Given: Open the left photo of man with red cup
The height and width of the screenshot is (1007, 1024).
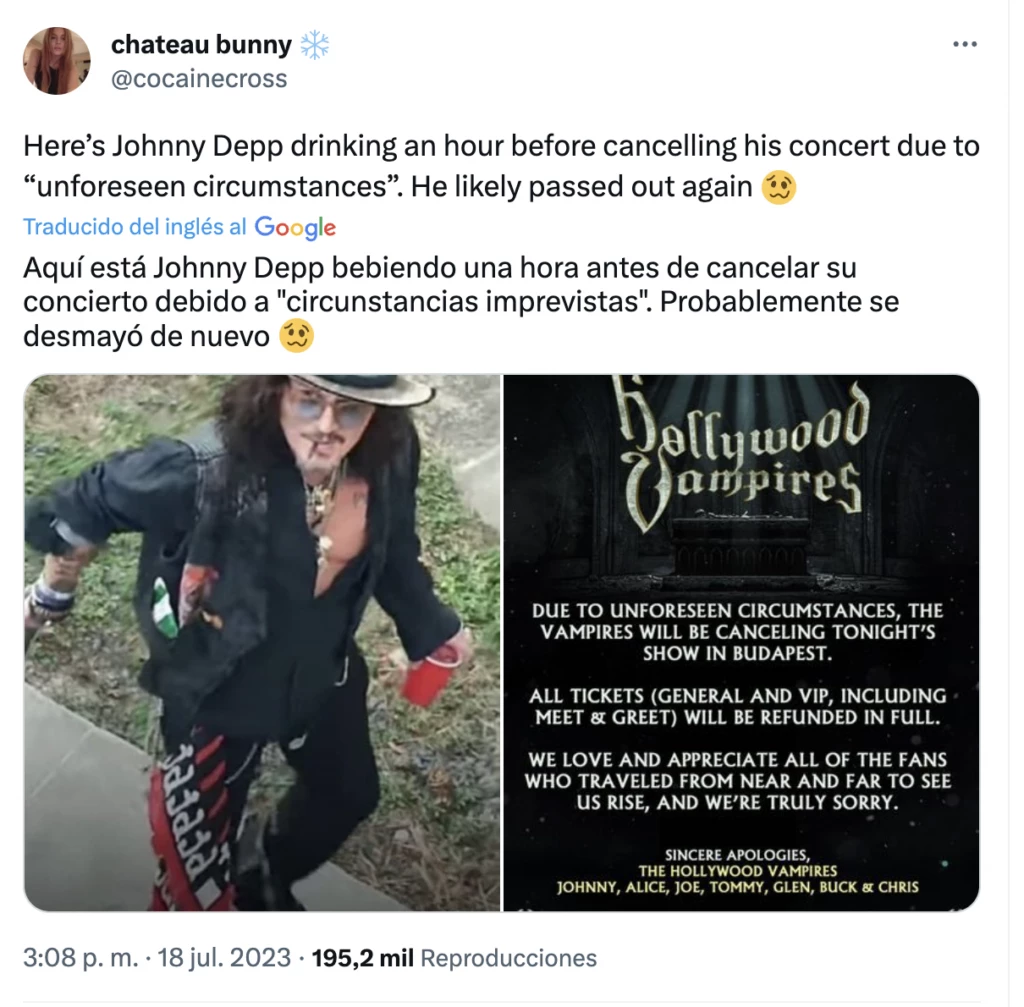Looking at the screenshot, I should pyautogui.click(x=262, y=643).
